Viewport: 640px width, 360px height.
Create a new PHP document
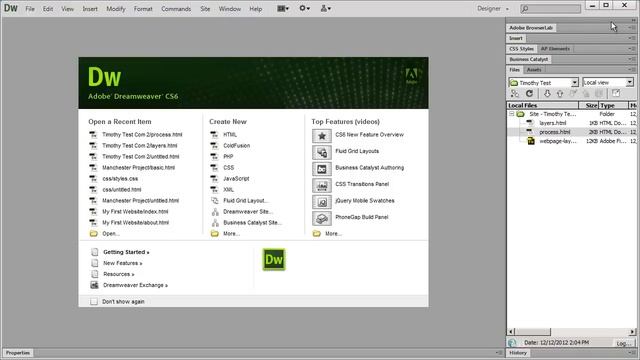[228, 156]
